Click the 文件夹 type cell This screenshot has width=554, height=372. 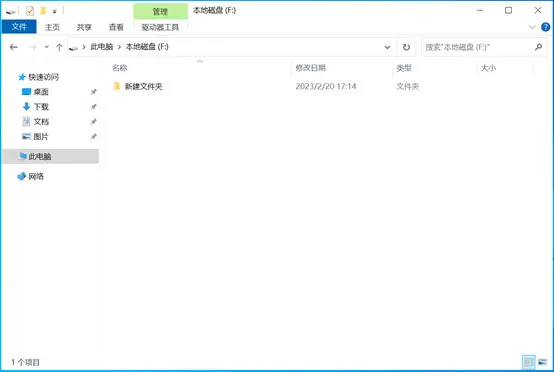pyautogui.click(x=407, y=86)
